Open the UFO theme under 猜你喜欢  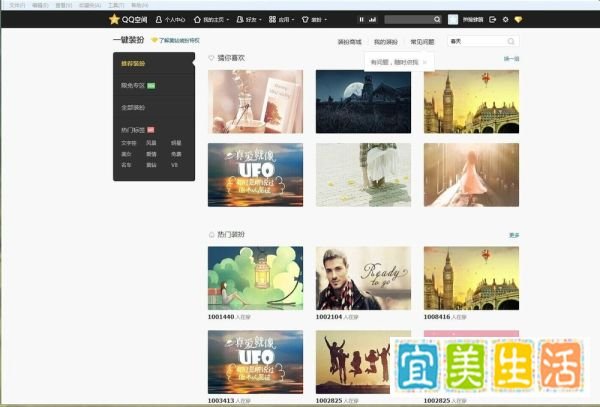[x=255, y=175]
